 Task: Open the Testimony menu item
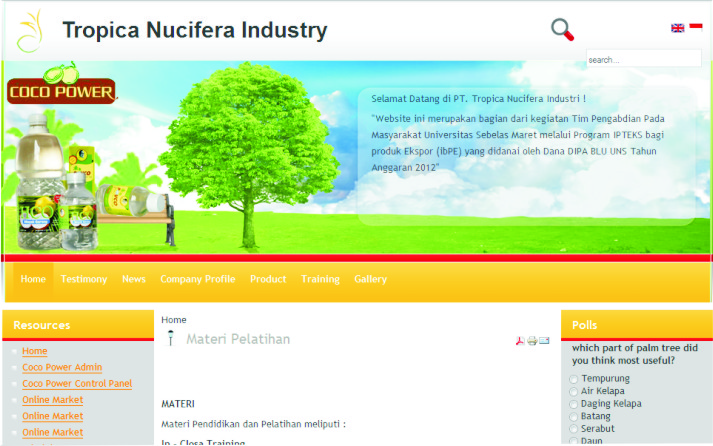(84, 279)
